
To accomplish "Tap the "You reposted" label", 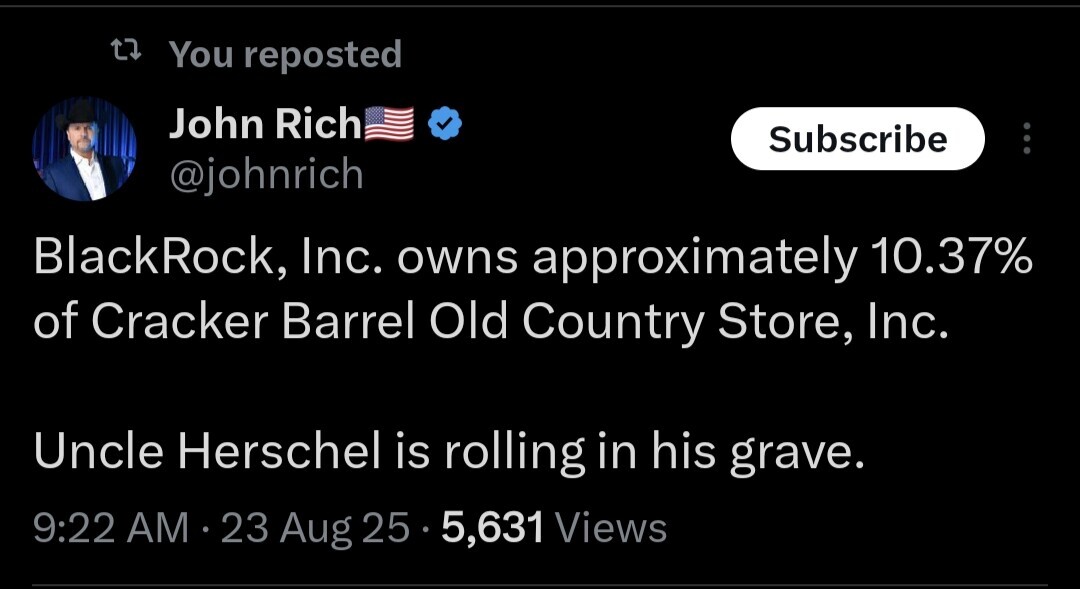I will coord(285,54).
